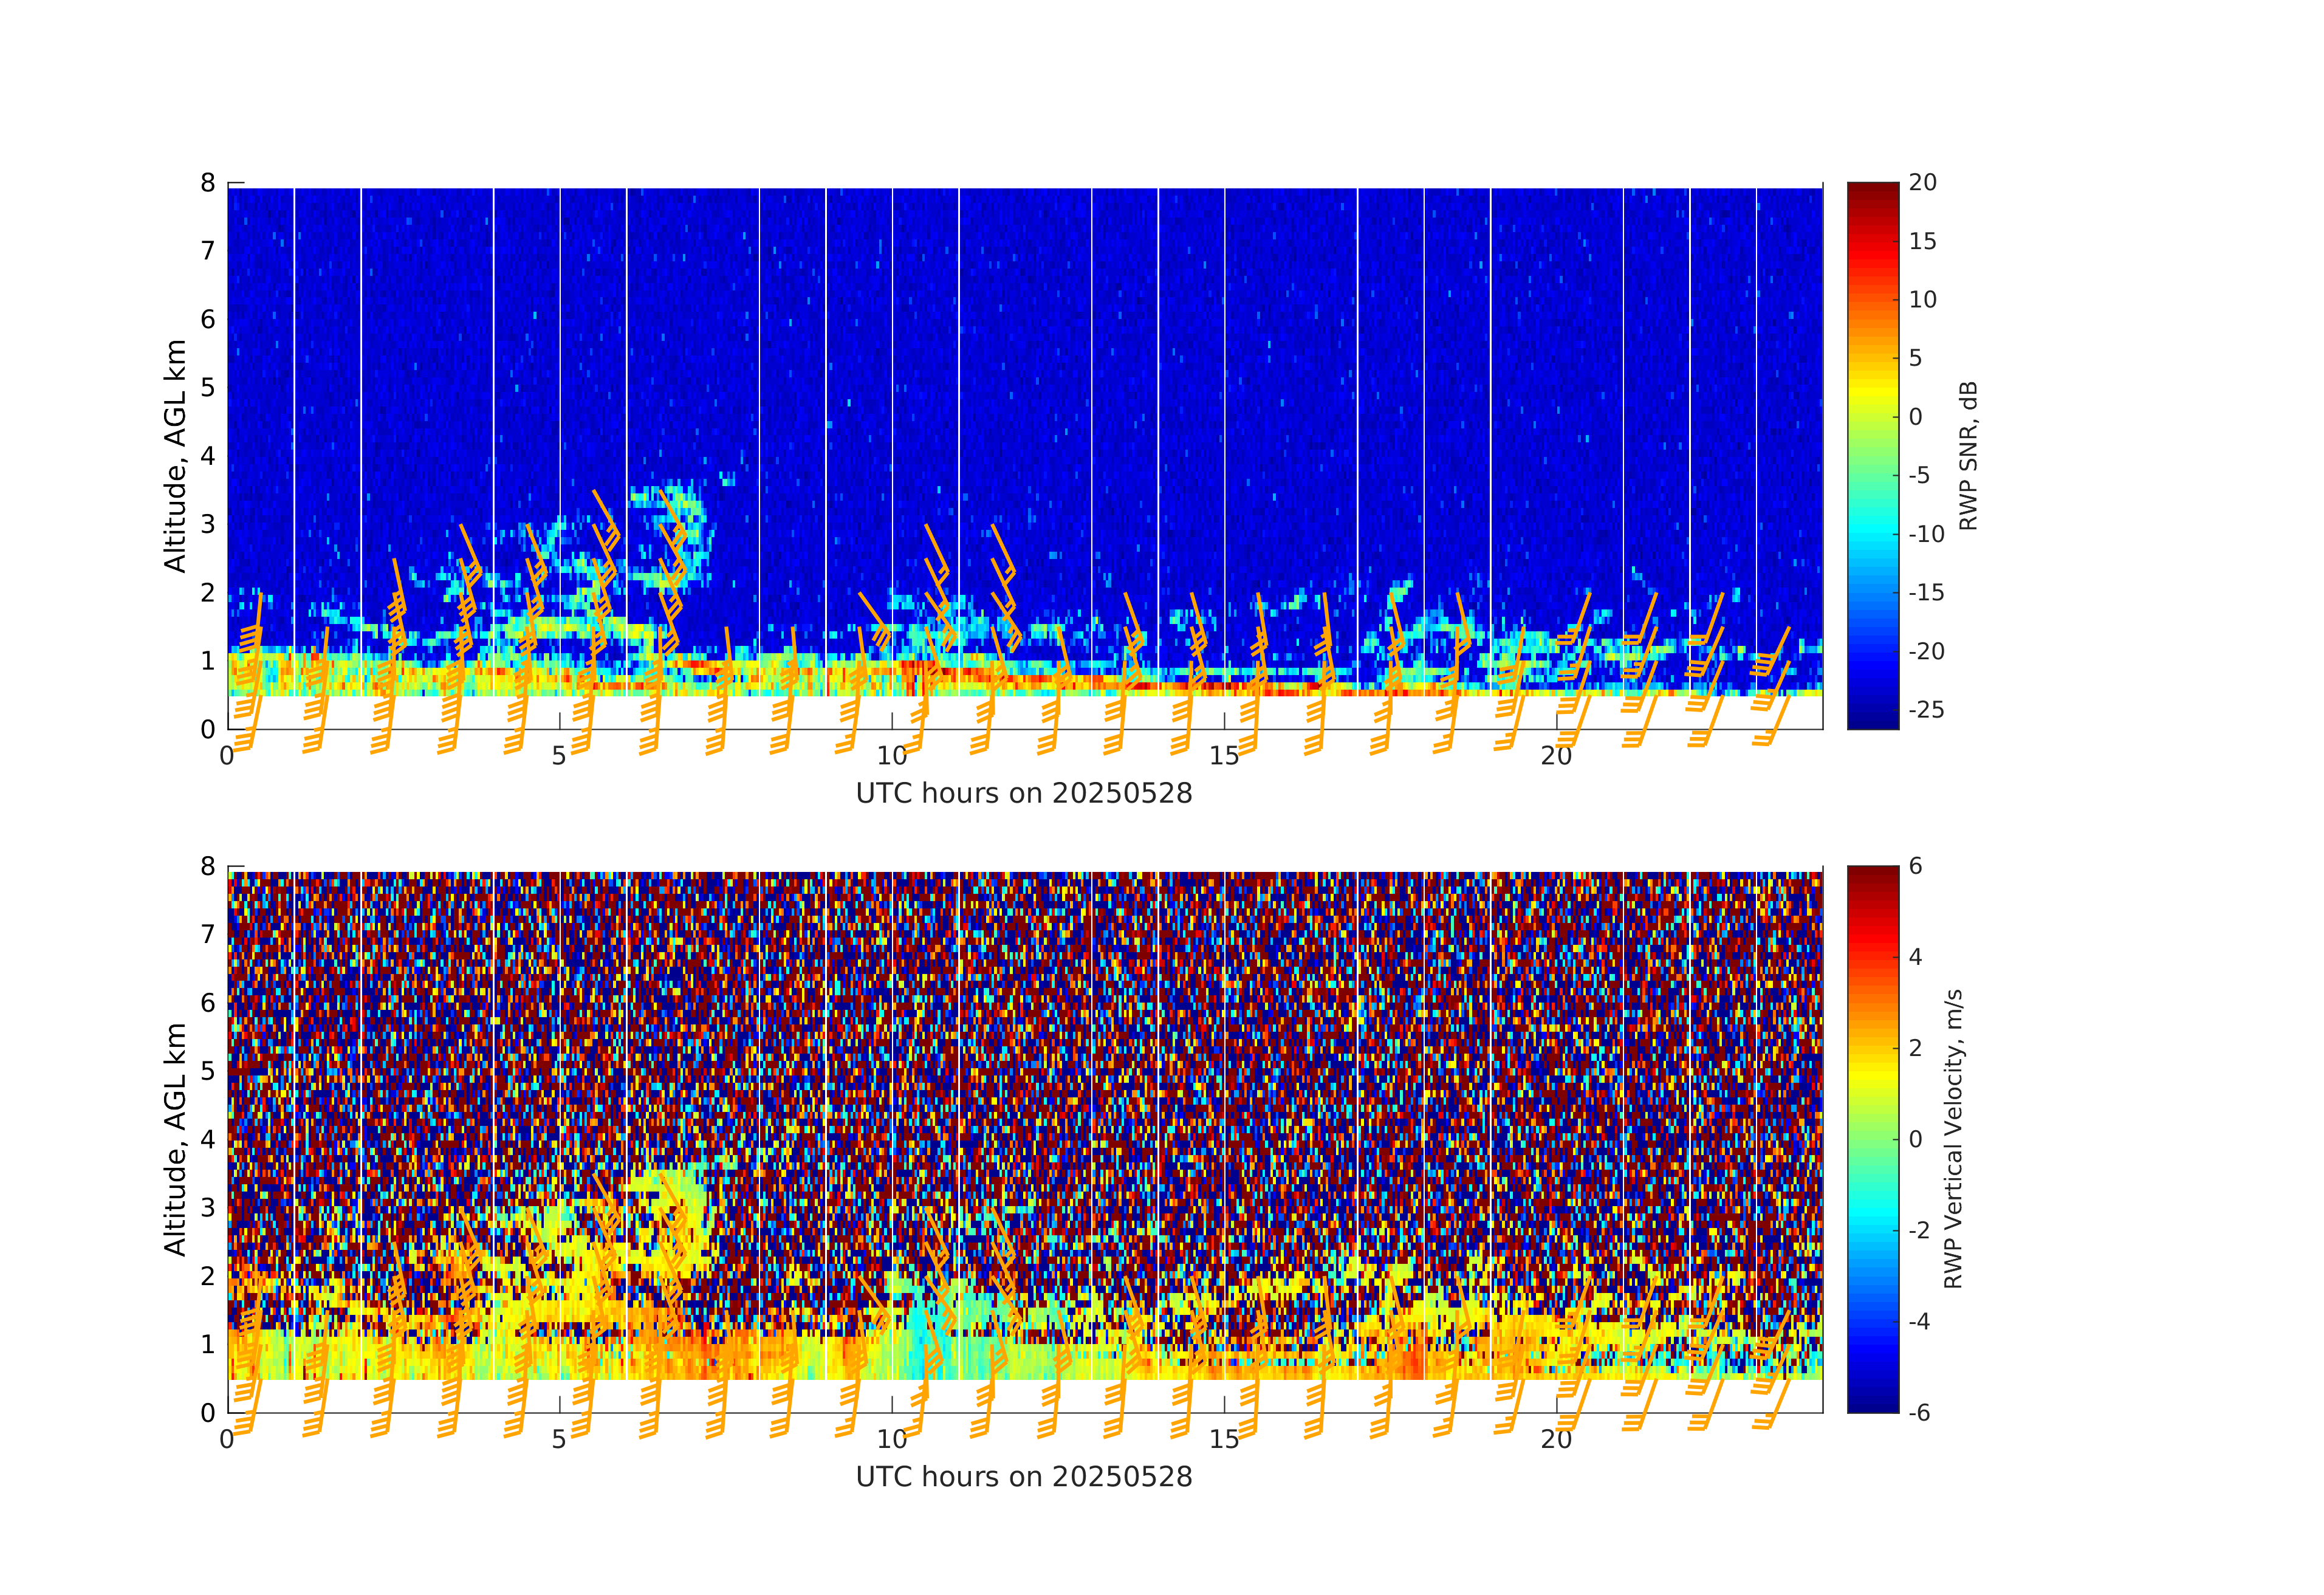
Task: Click x-axis tick 15 on top plot
Action: (1224, 756)
